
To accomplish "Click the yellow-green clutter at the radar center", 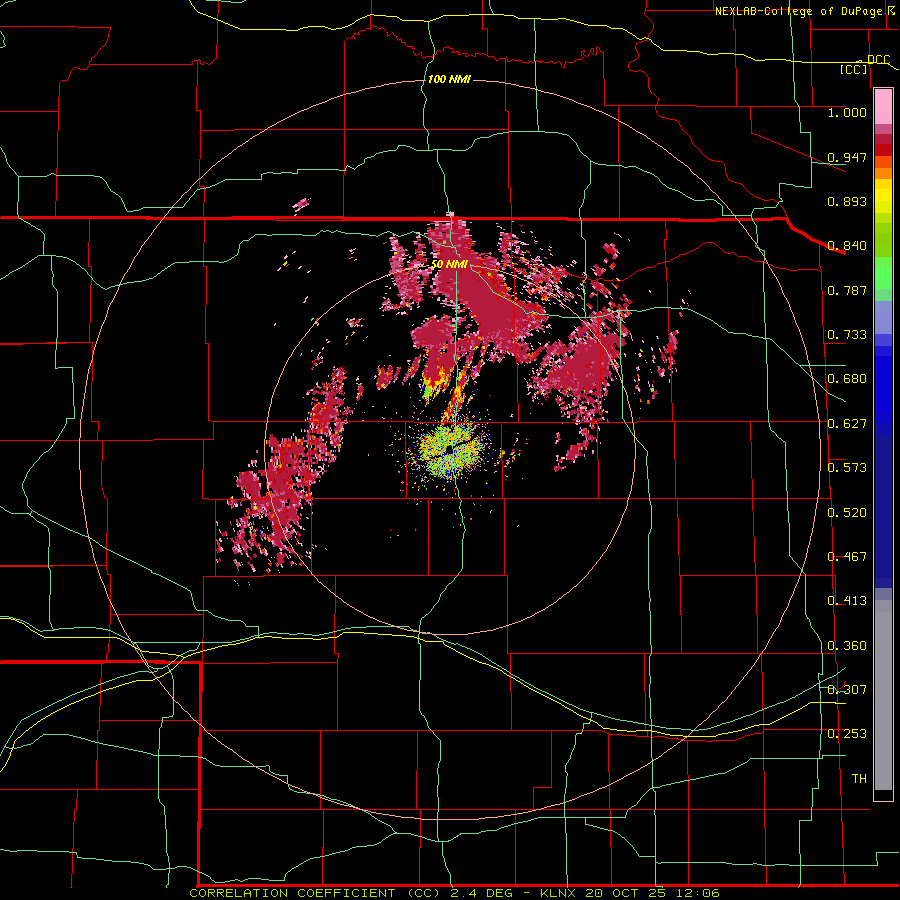I will pyautogui.click(x=452, y=449).
